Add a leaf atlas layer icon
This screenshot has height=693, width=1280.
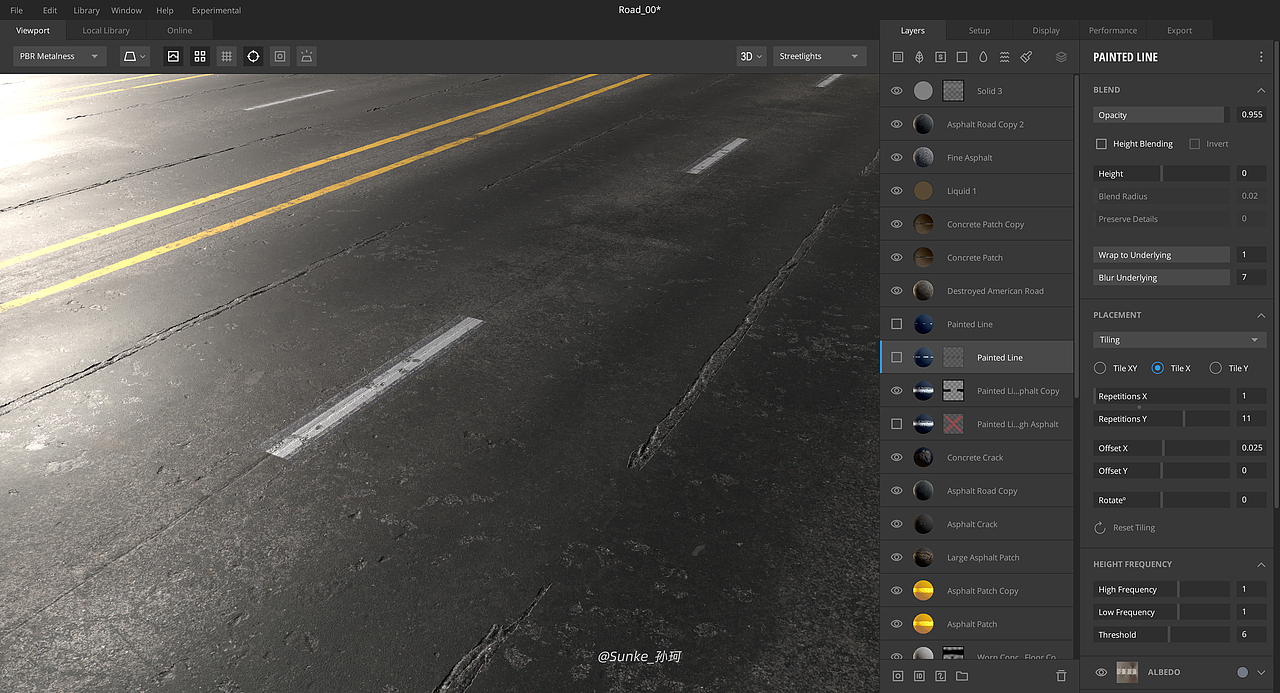[919, 57]
